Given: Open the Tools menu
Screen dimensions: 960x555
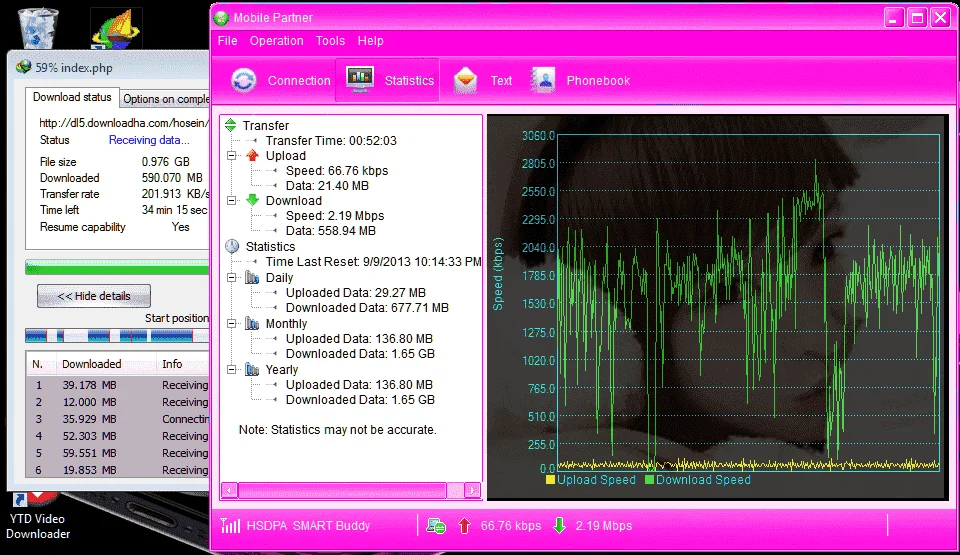Looking at the screenshot, I should tap(330, 40).
